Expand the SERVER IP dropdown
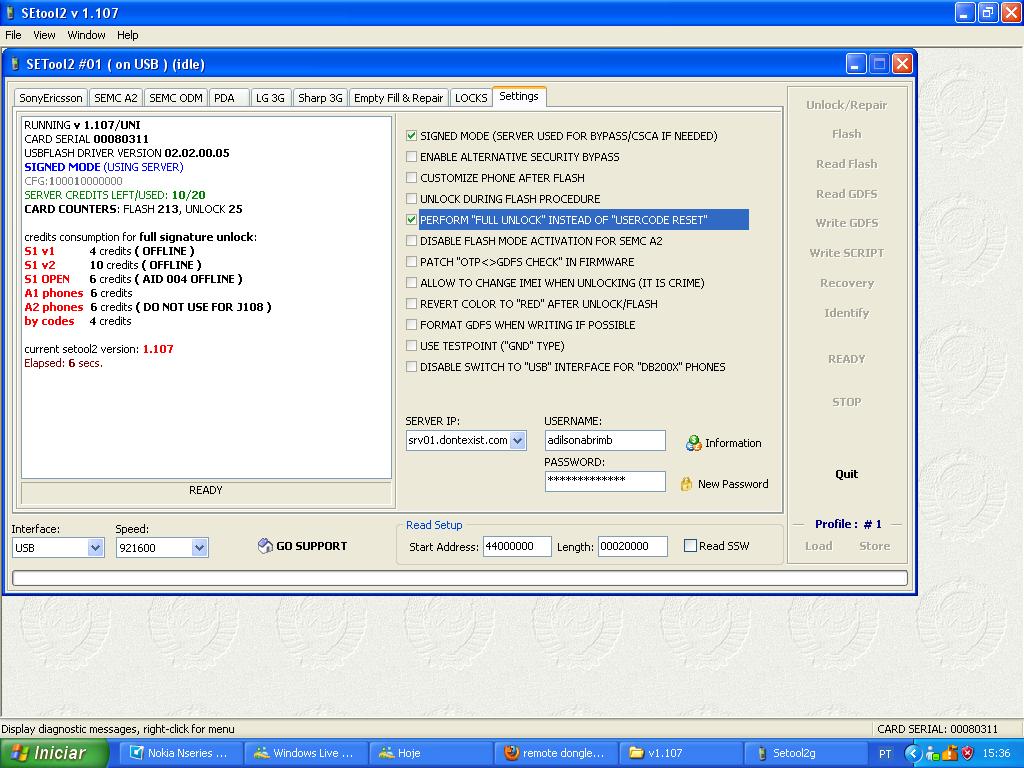1024x768 pixels. 518,440
